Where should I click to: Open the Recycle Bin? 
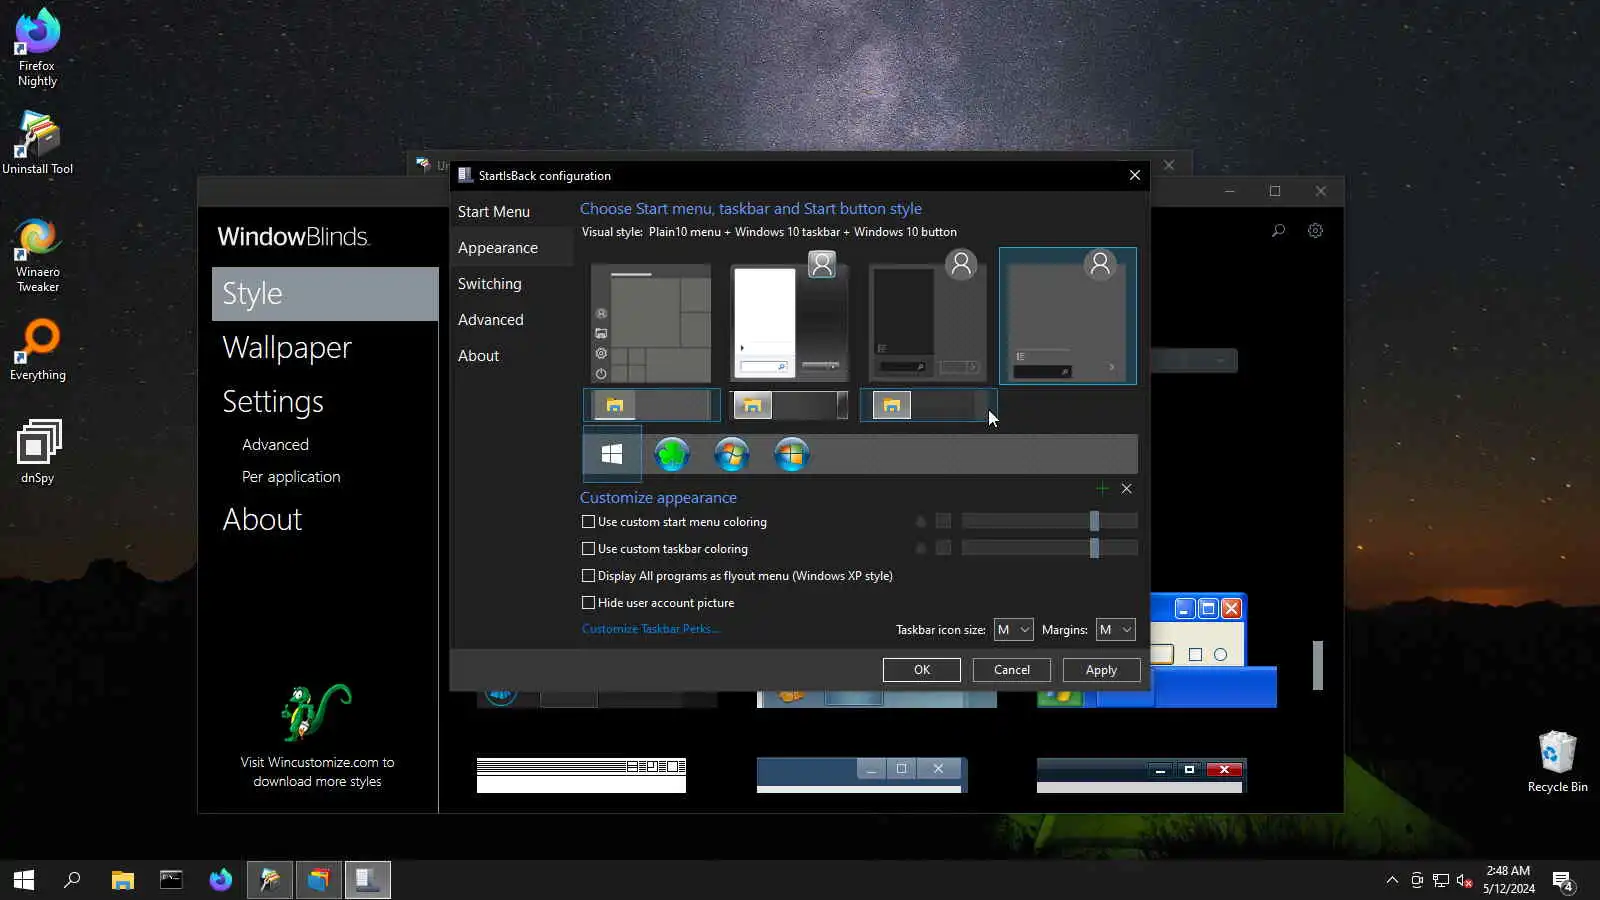(1557, 762)
